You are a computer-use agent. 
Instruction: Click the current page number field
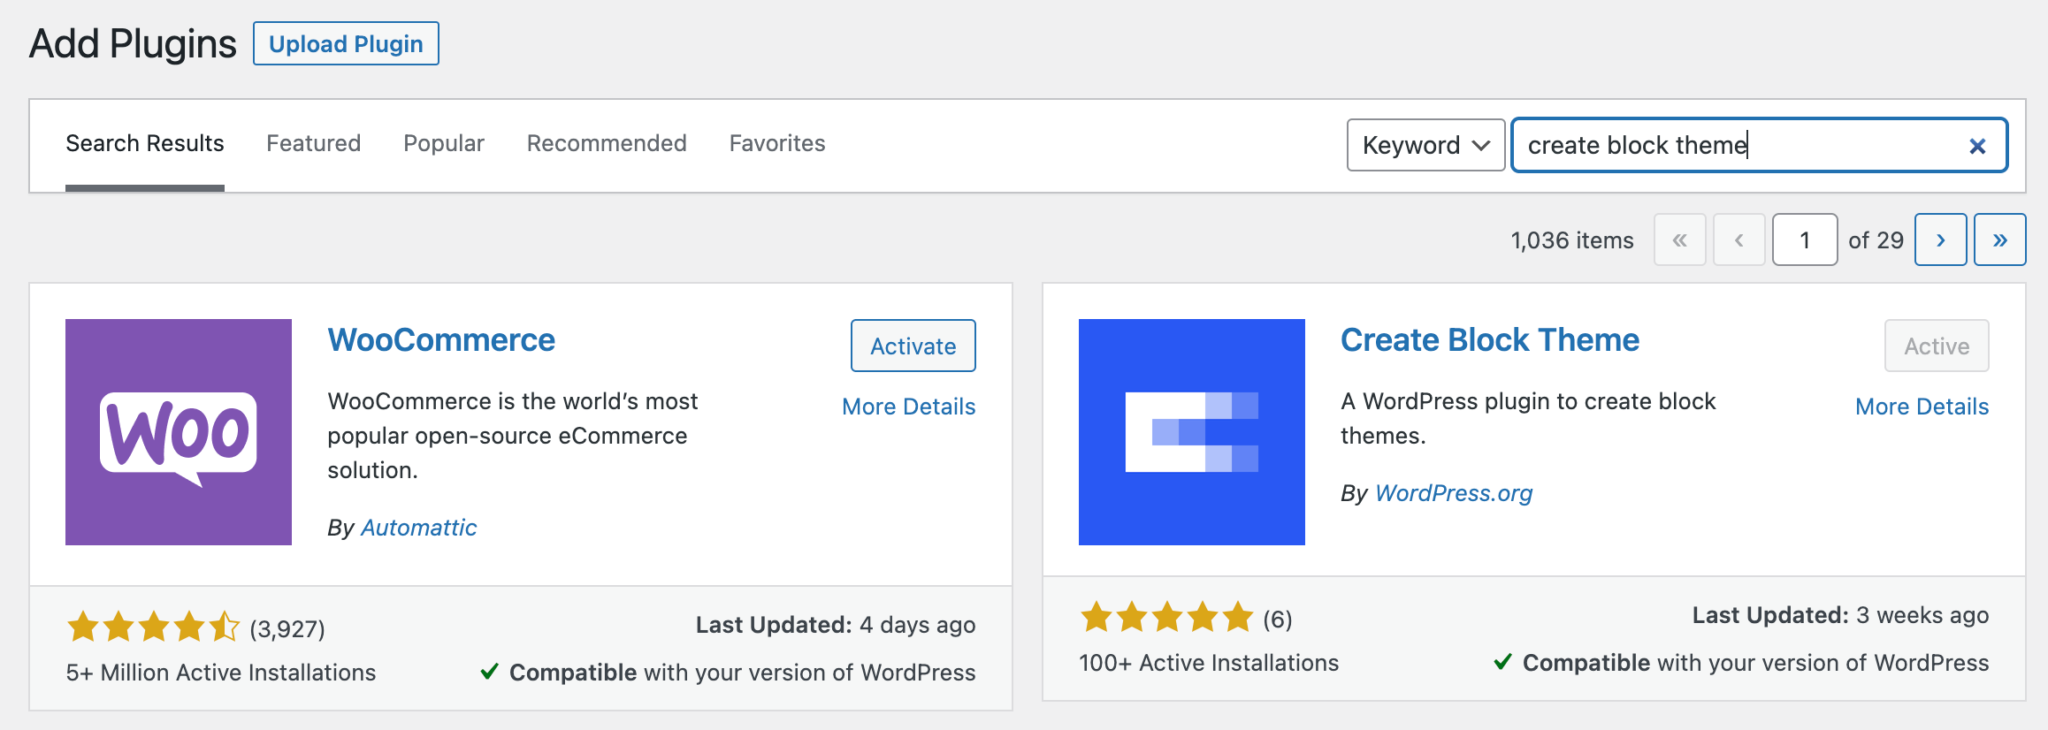tap(1805, 240)
